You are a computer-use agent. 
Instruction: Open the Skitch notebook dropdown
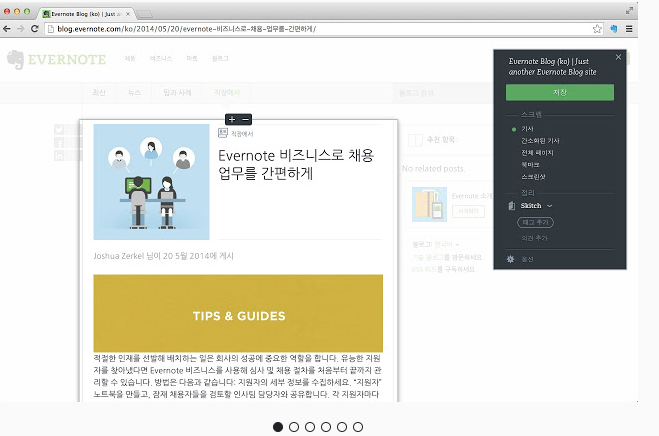click(x=536, y=206)
